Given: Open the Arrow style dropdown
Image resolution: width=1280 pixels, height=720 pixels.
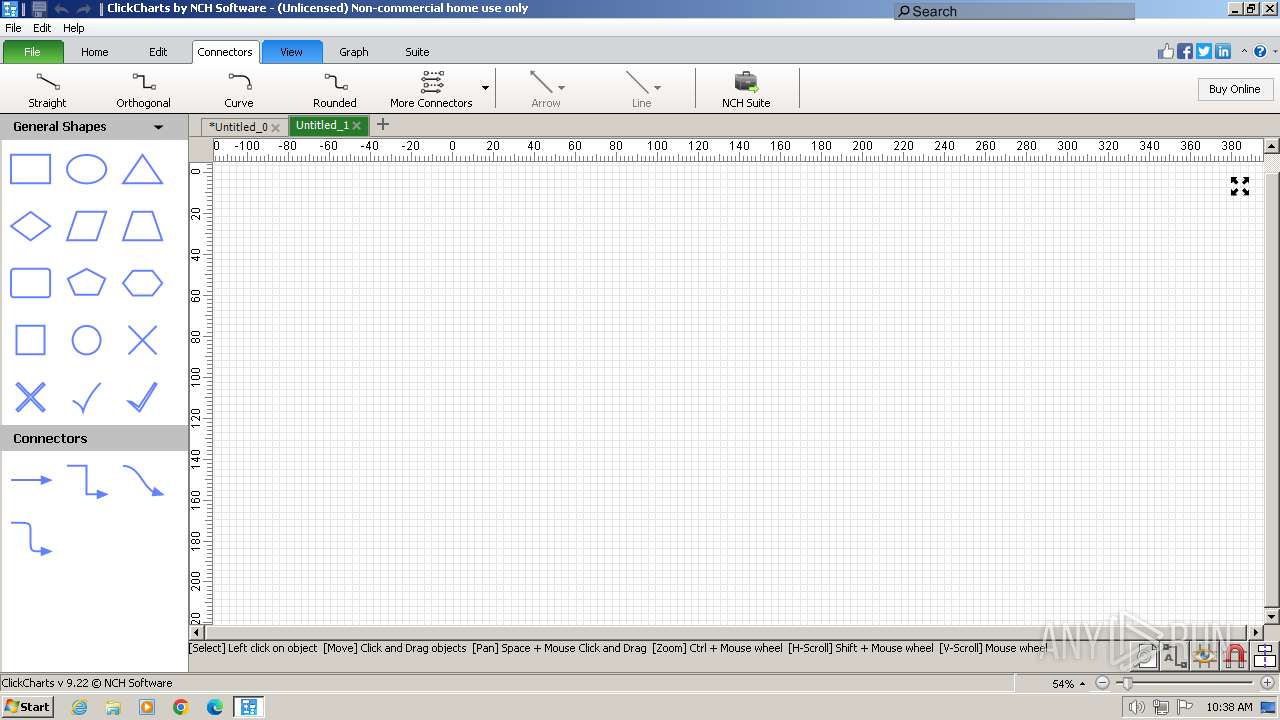Looking at the screenshot, I should click(561, 88).
